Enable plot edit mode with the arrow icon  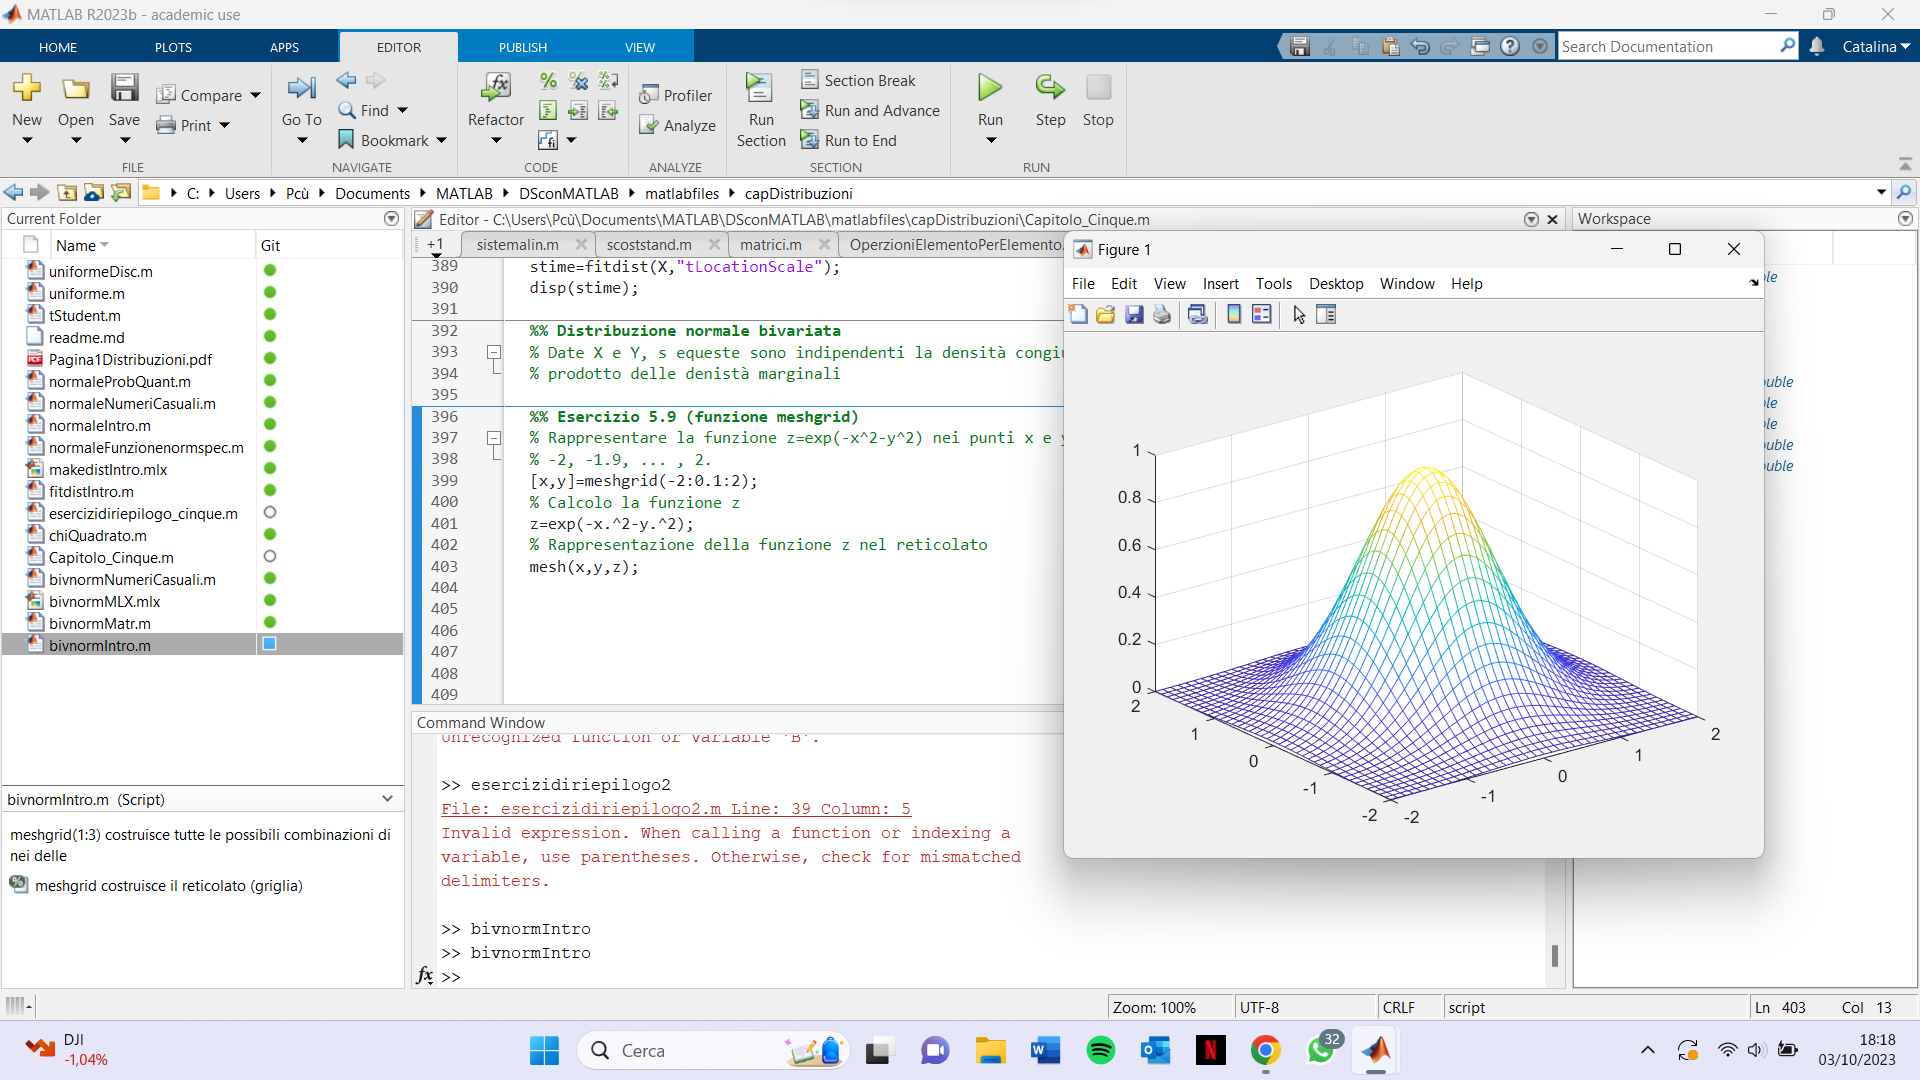click(x=1298, y=314)
